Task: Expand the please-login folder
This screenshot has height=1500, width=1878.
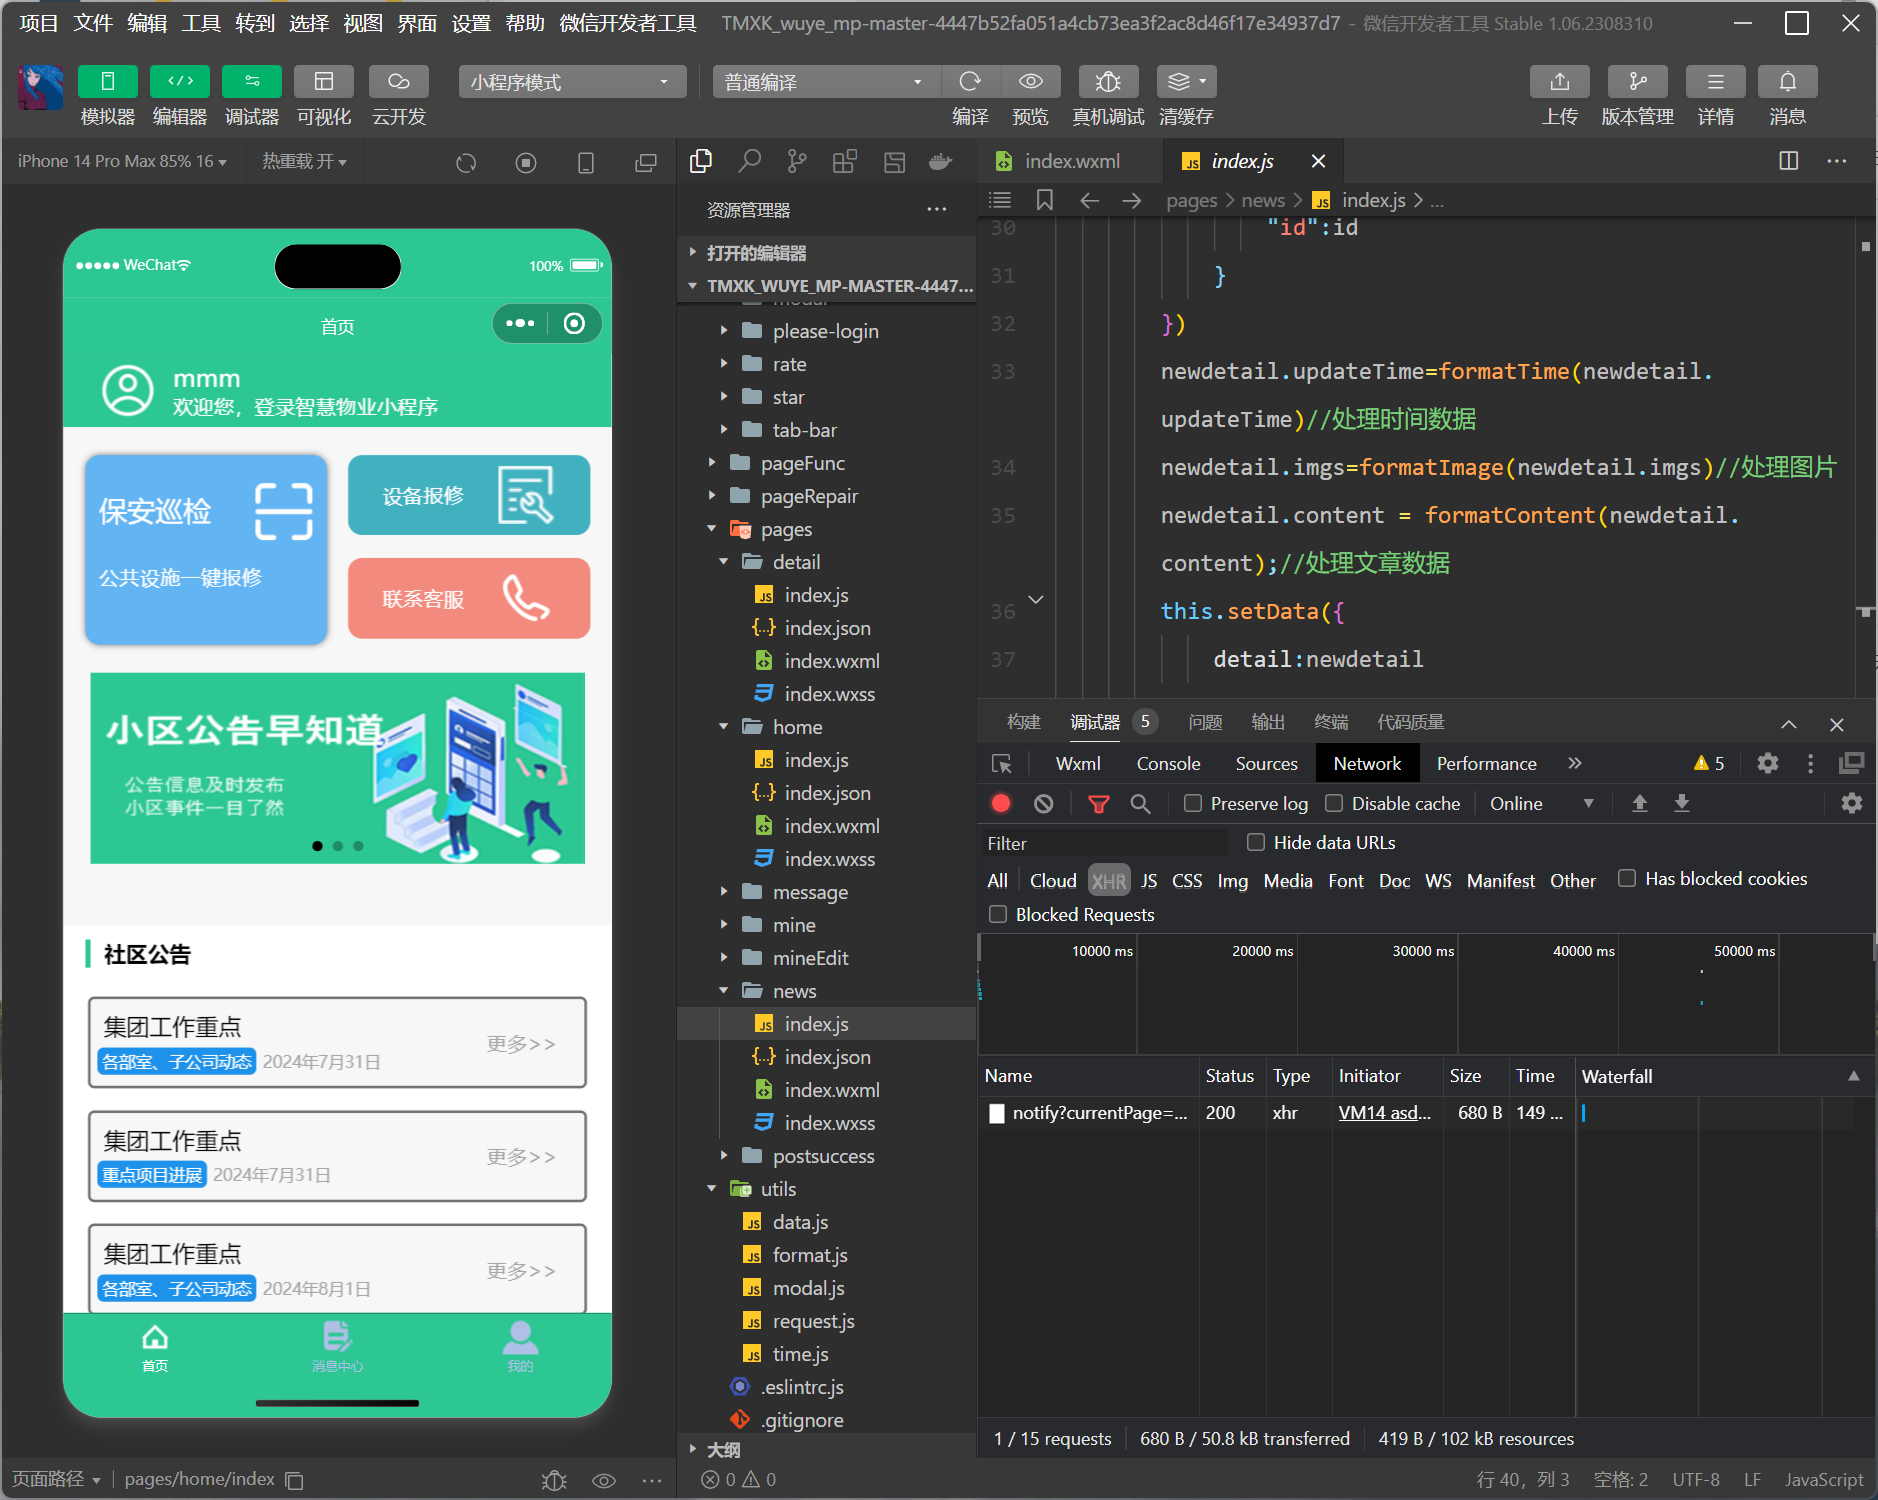Action: pyautogui.click(x=826, y=331)
